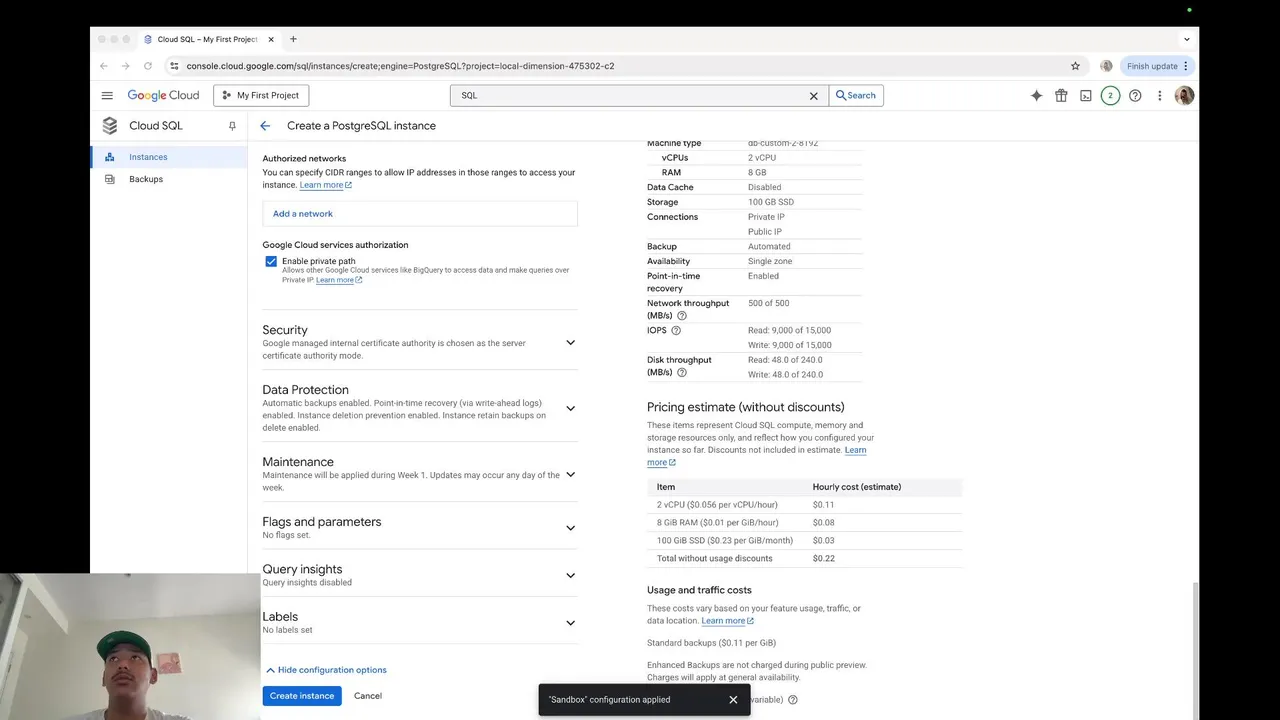Click the Finish update button

1158,66
